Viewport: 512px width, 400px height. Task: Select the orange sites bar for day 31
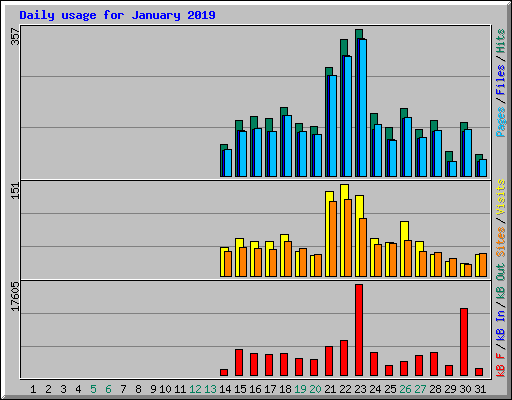[x=483, y=265]
